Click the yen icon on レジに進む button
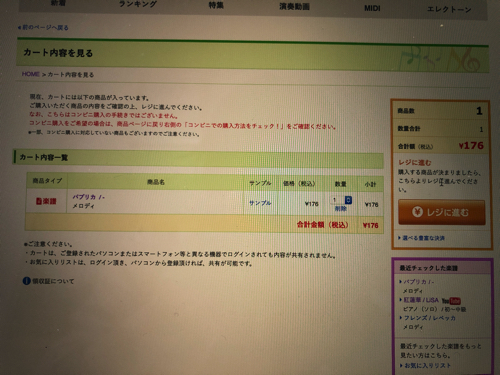 tap(417, 212)
